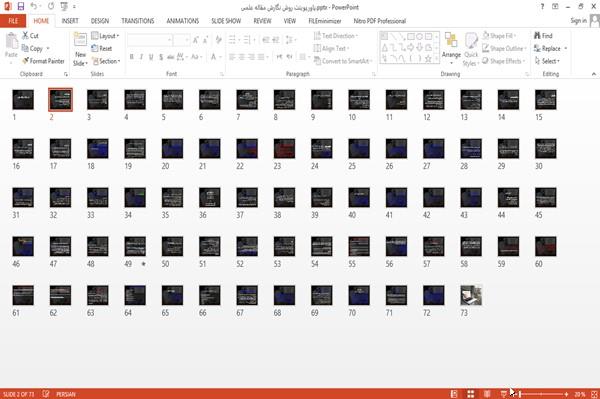Click Convert to SmartArt
The width and height of the screenshot is (600, 399).
pos(342,61)
